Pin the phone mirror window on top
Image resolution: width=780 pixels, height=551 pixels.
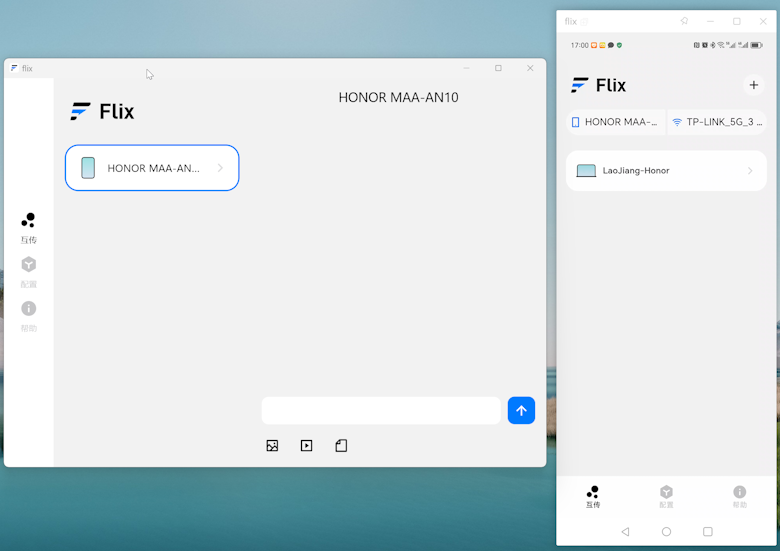pos(684,21)
